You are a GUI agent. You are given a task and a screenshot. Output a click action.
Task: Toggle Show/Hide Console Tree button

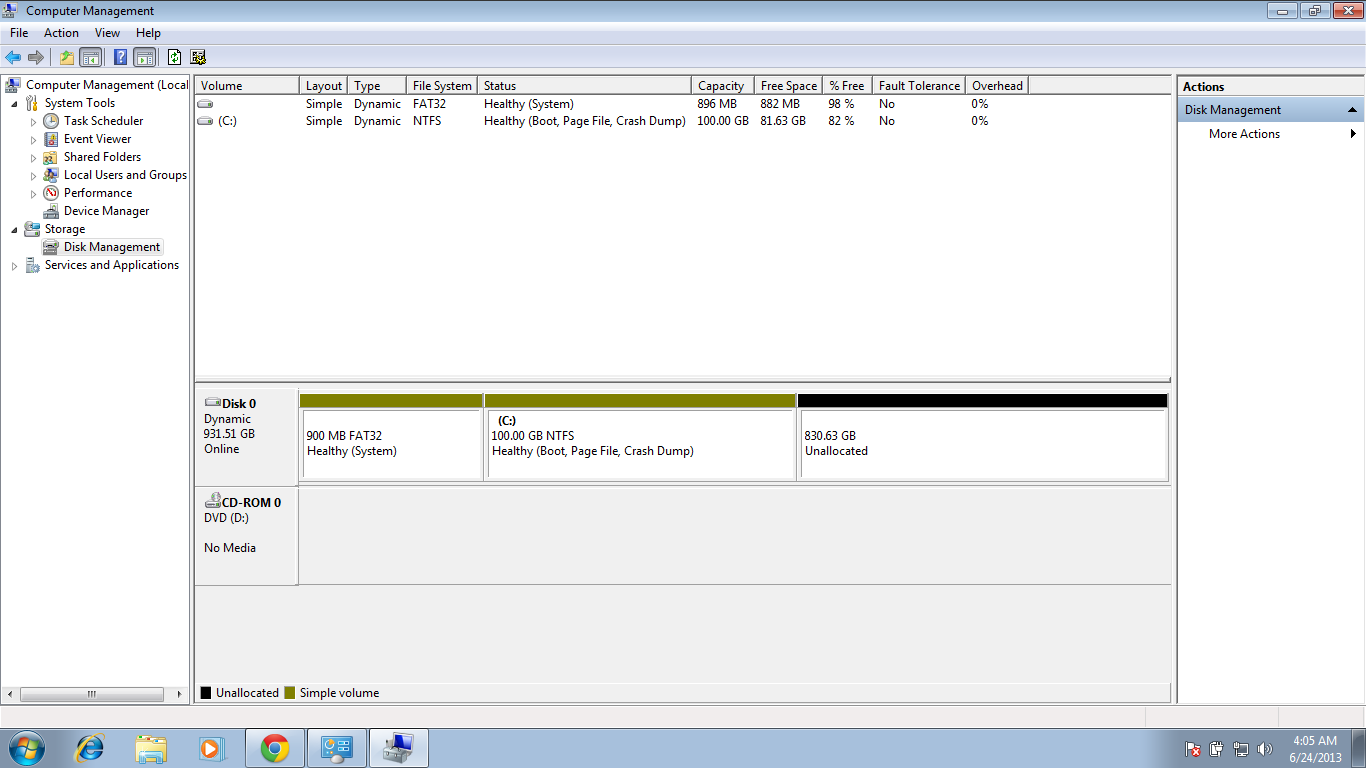(x=91, y=57)
